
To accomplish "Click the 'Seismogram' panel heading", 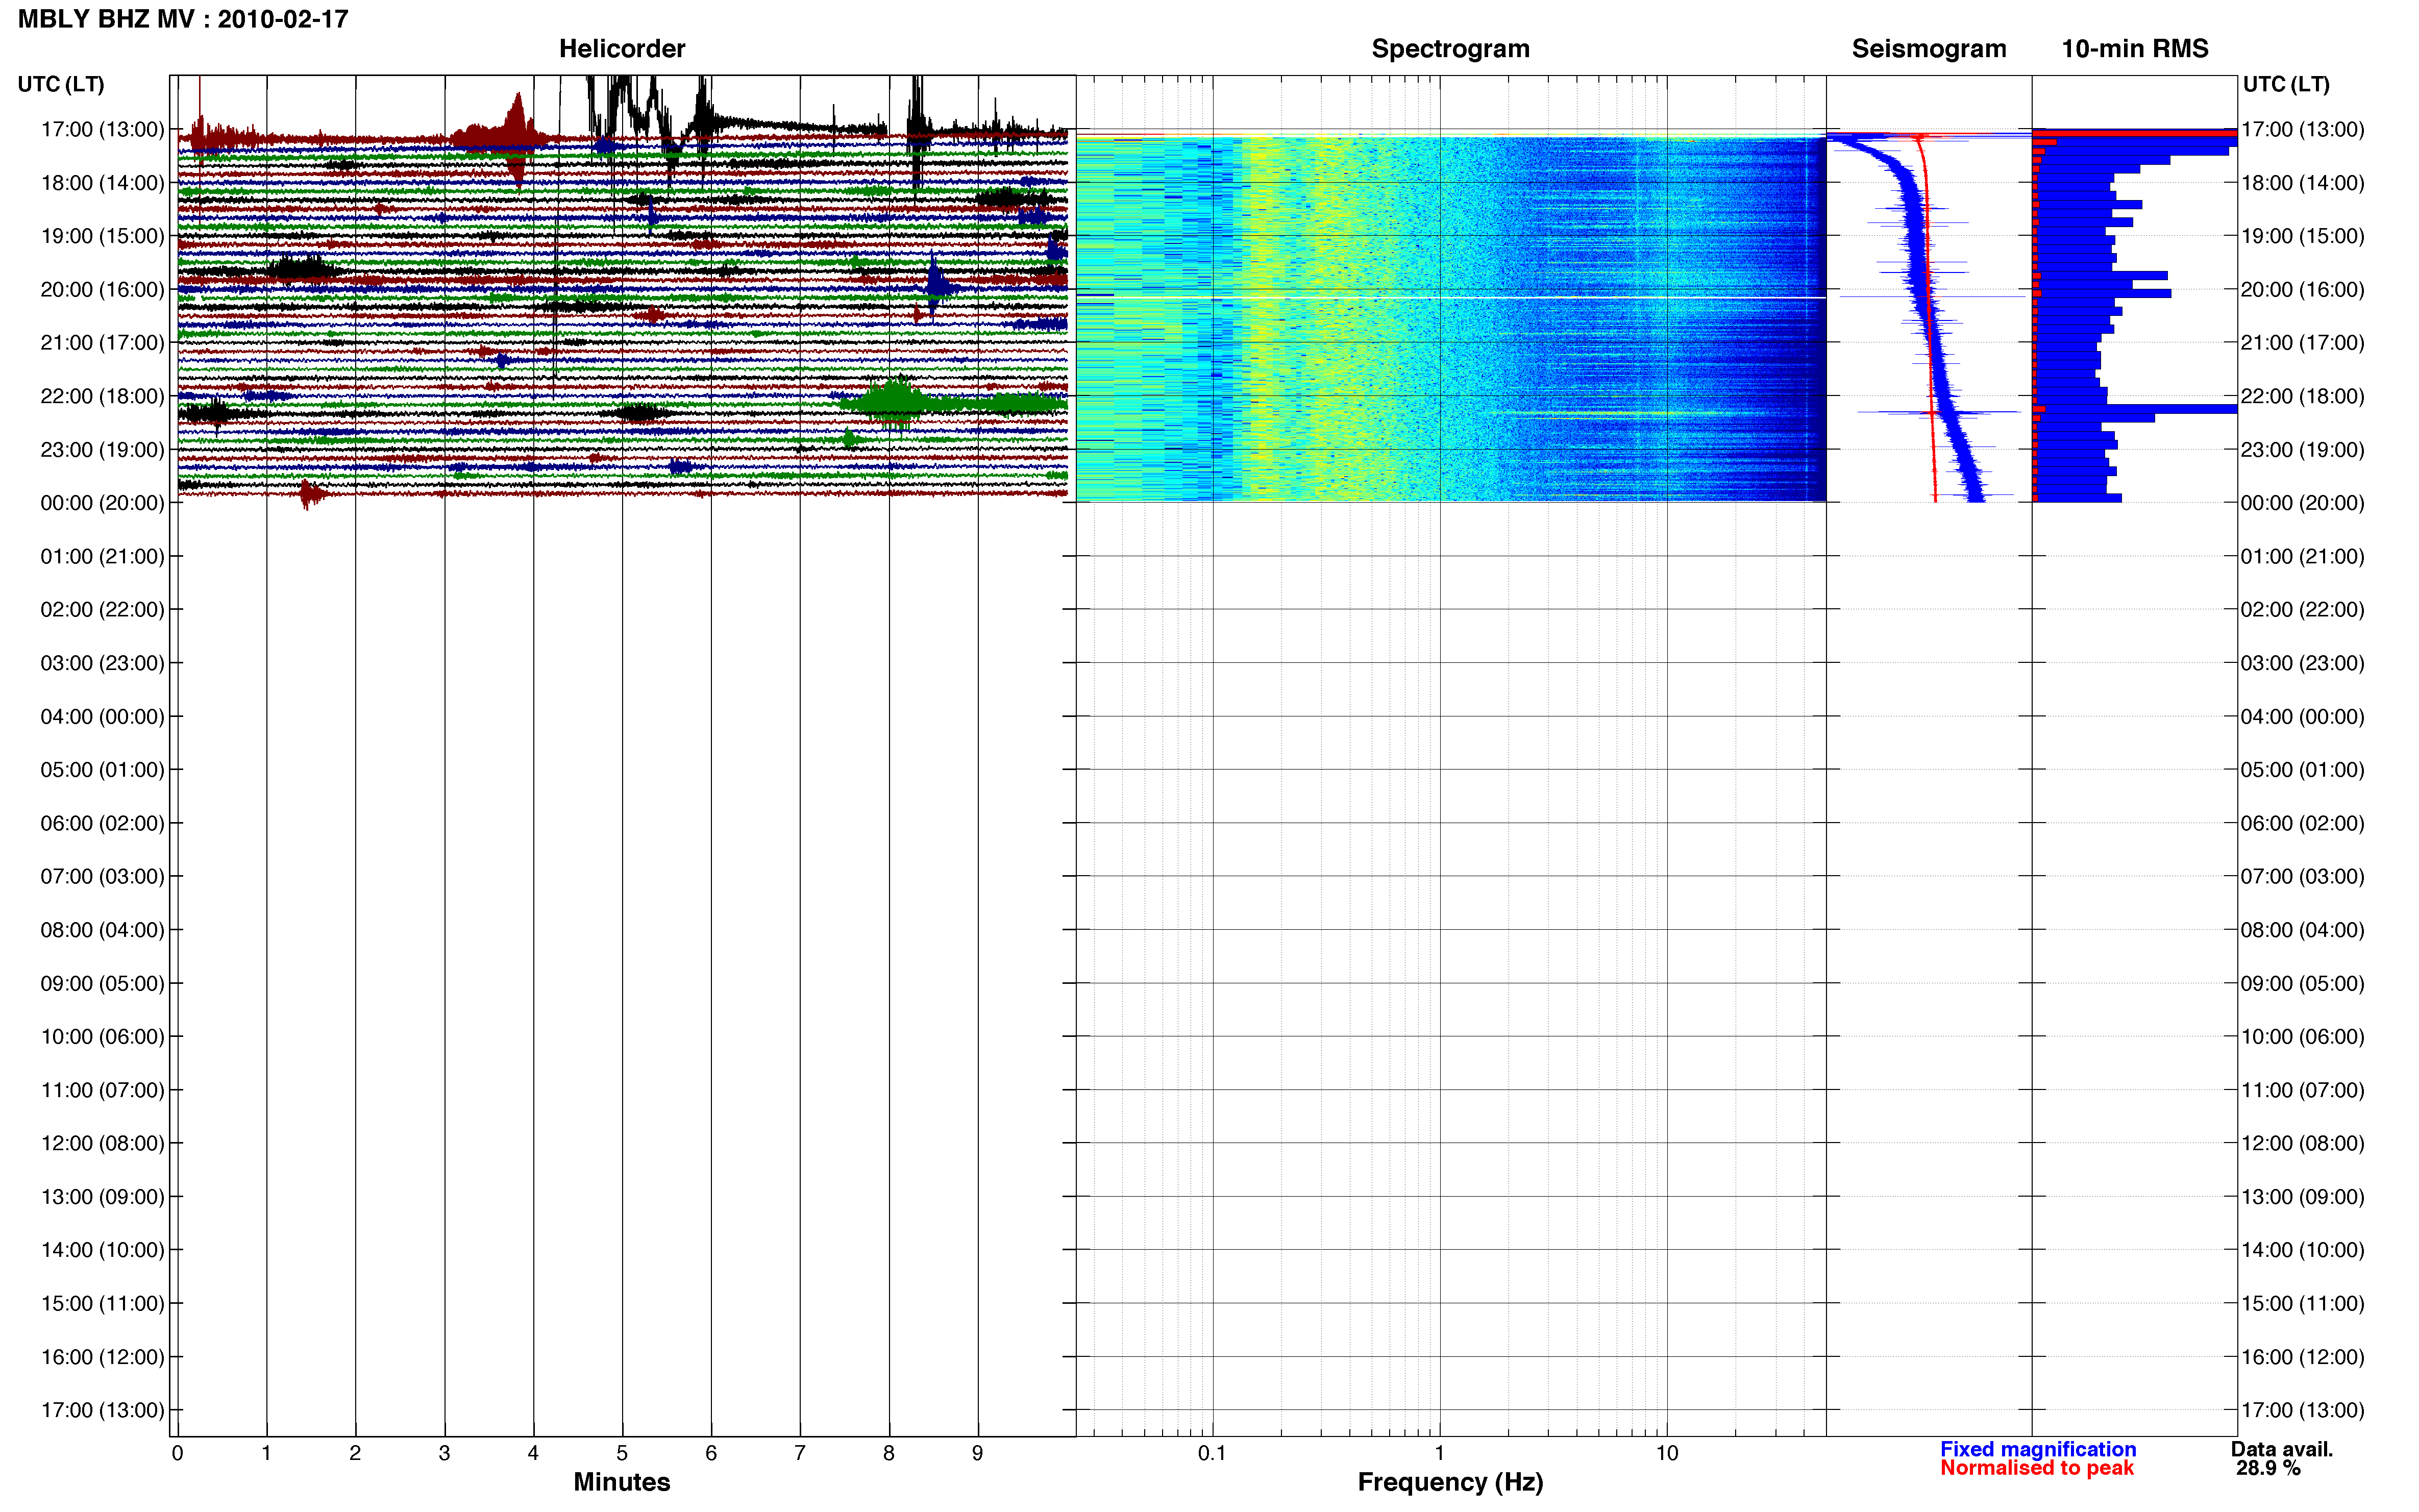I will (x=1928, y=48).
